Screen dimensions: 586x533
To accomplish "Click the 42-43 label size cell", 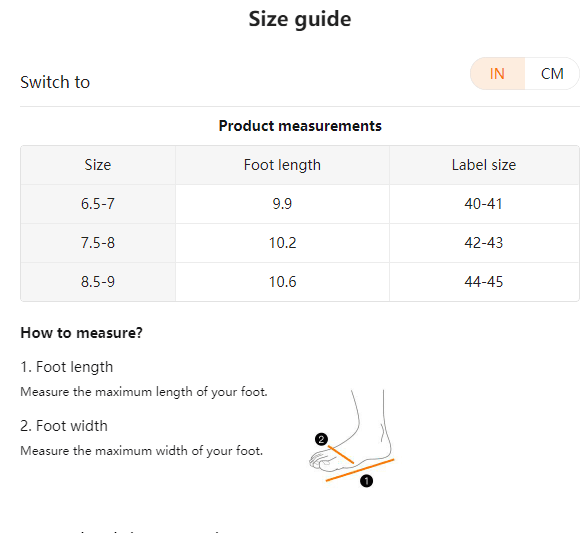I will 484,243.
